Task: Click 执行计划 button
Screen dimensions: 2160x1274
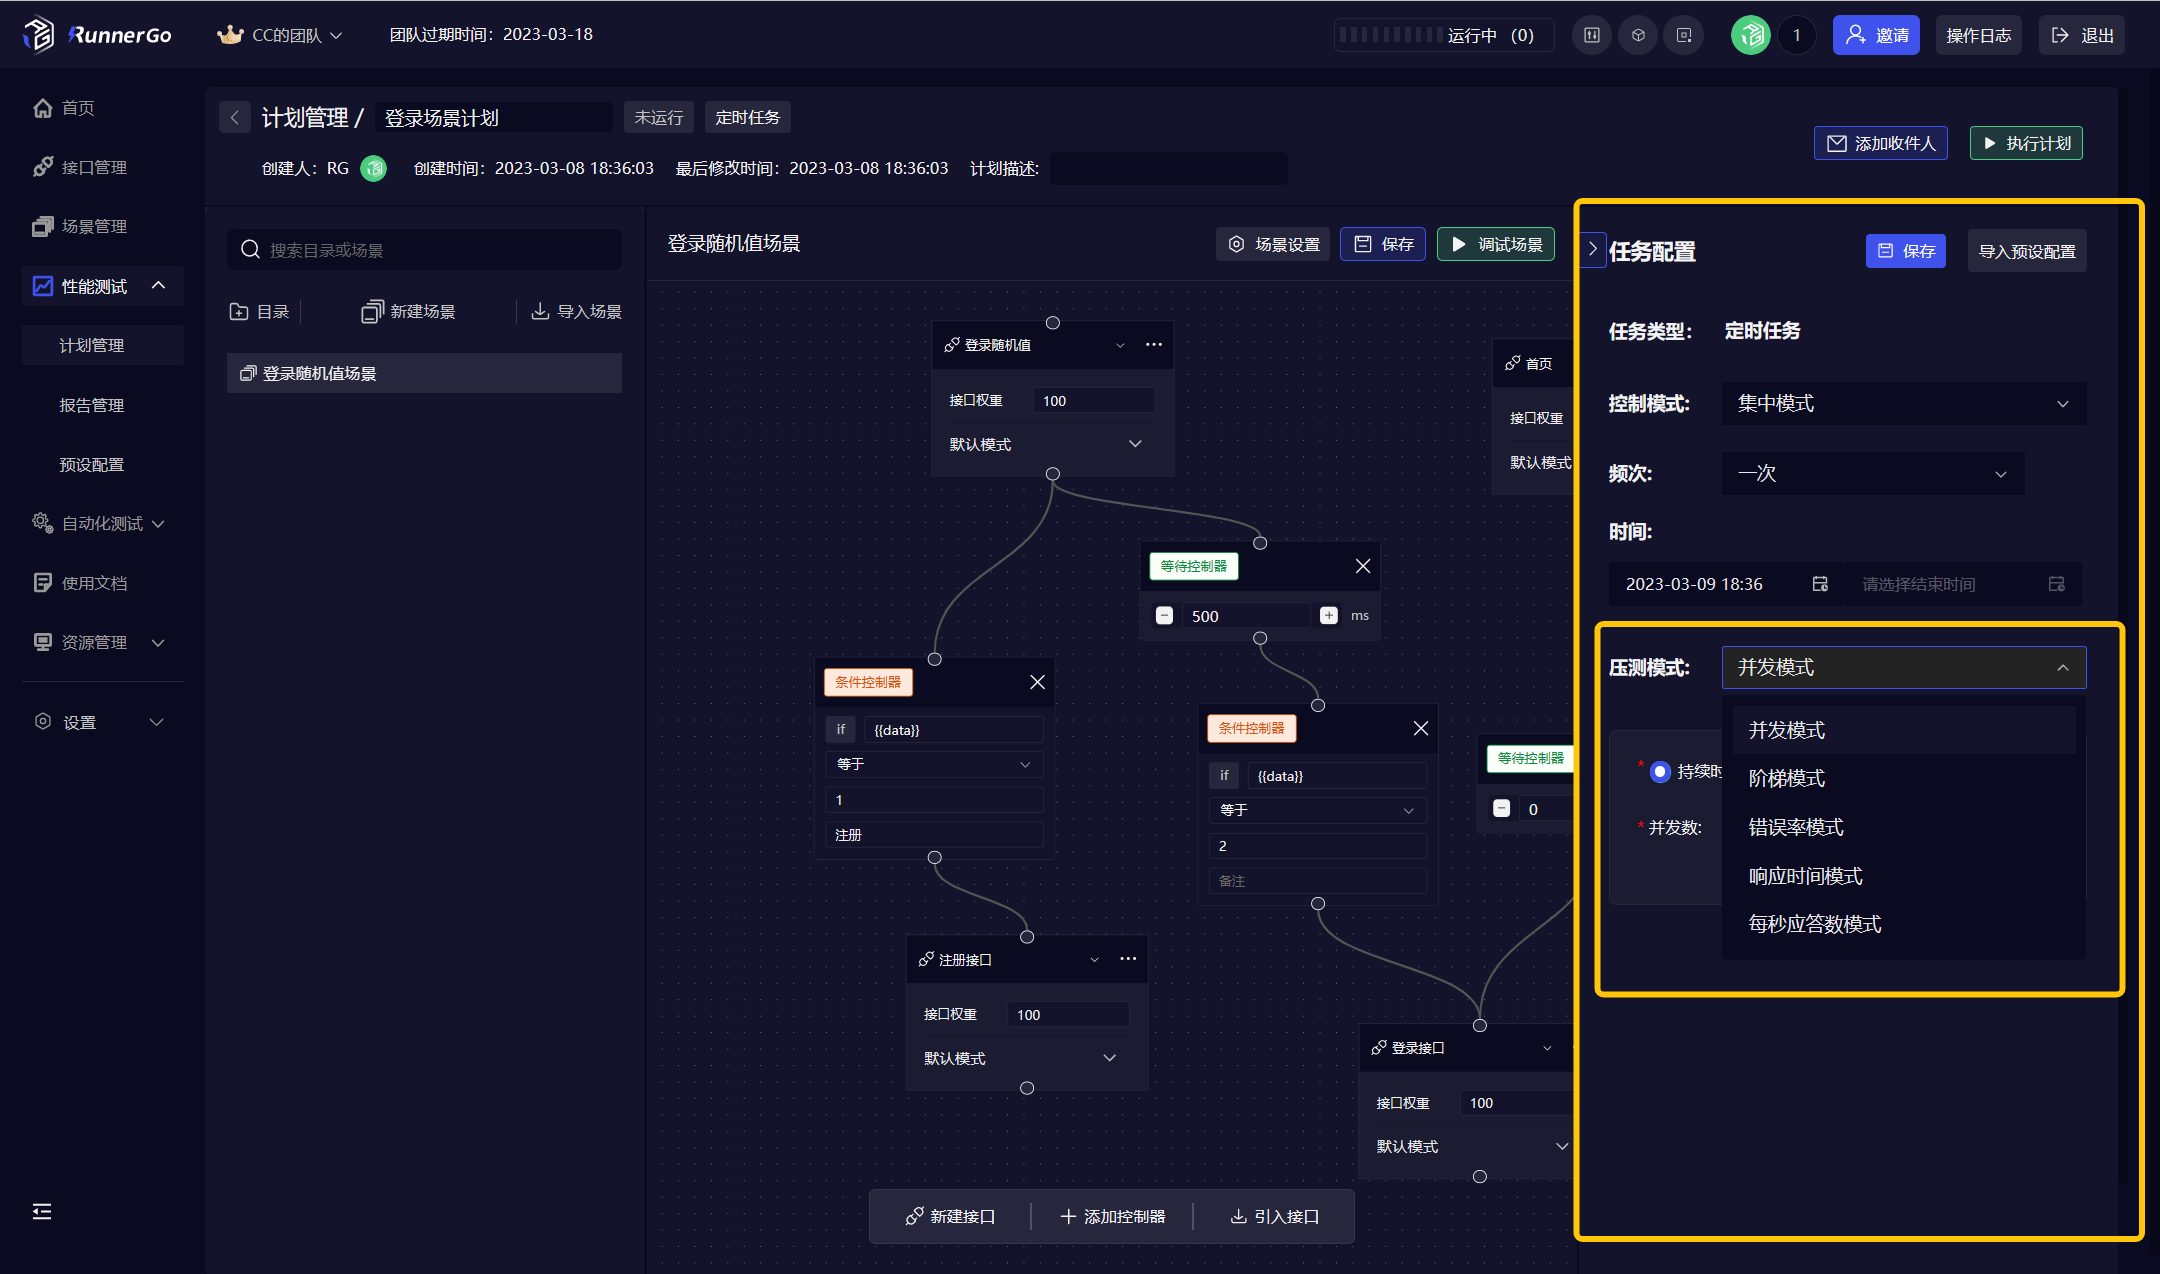Action: coord(2027,143)
